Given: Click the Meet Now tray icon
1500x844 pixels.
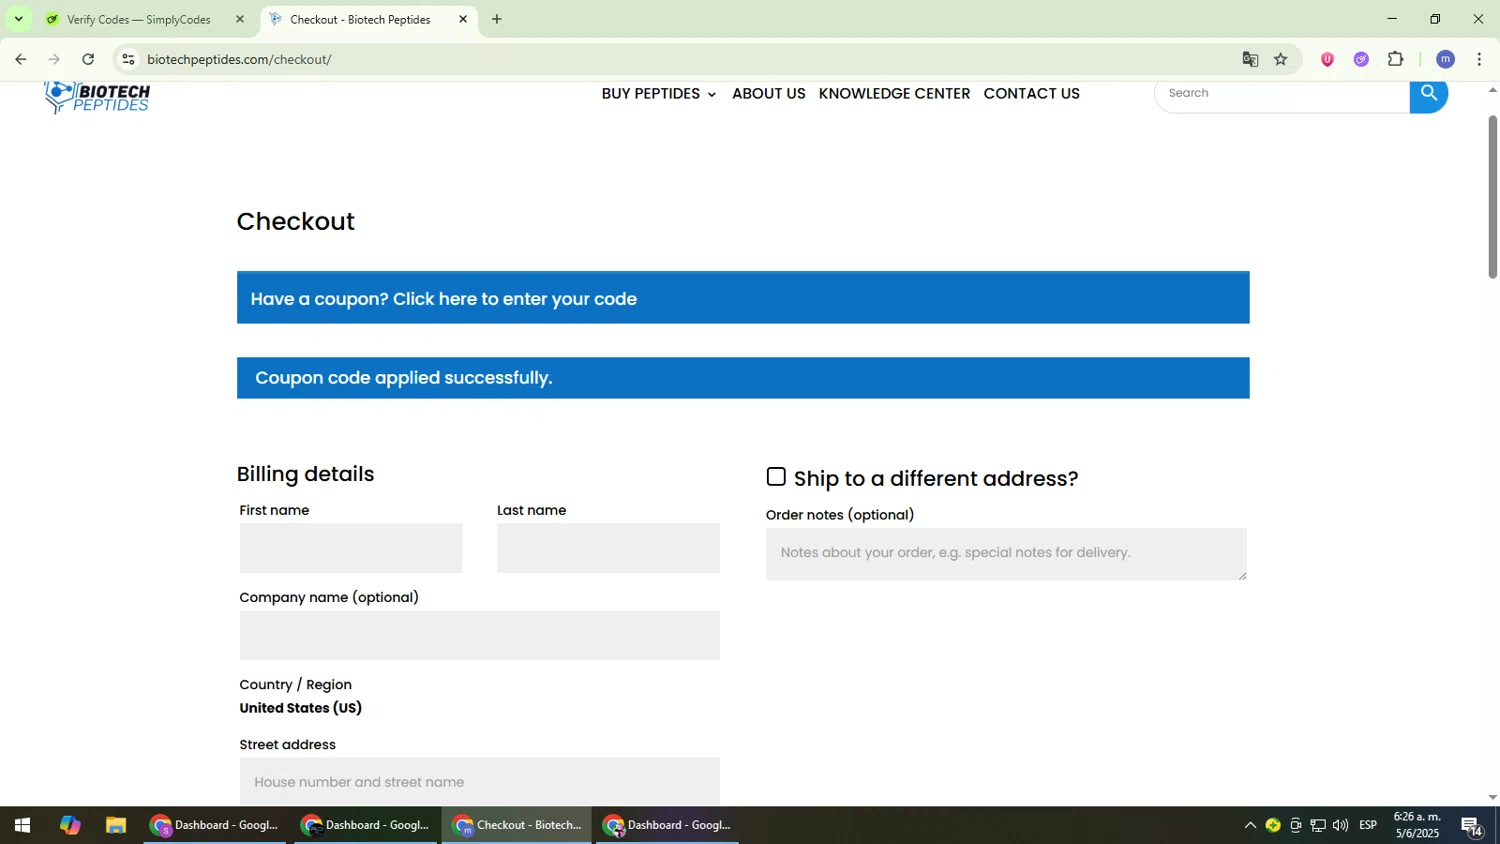Looking at the screenshot, I should pyautogui.click(x=1296, y=826).
